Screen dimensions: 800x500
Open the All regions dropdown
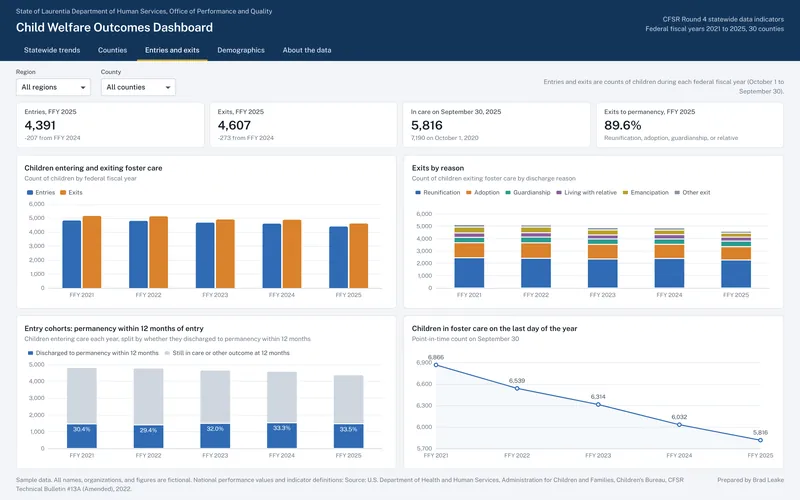pos(53,87)
